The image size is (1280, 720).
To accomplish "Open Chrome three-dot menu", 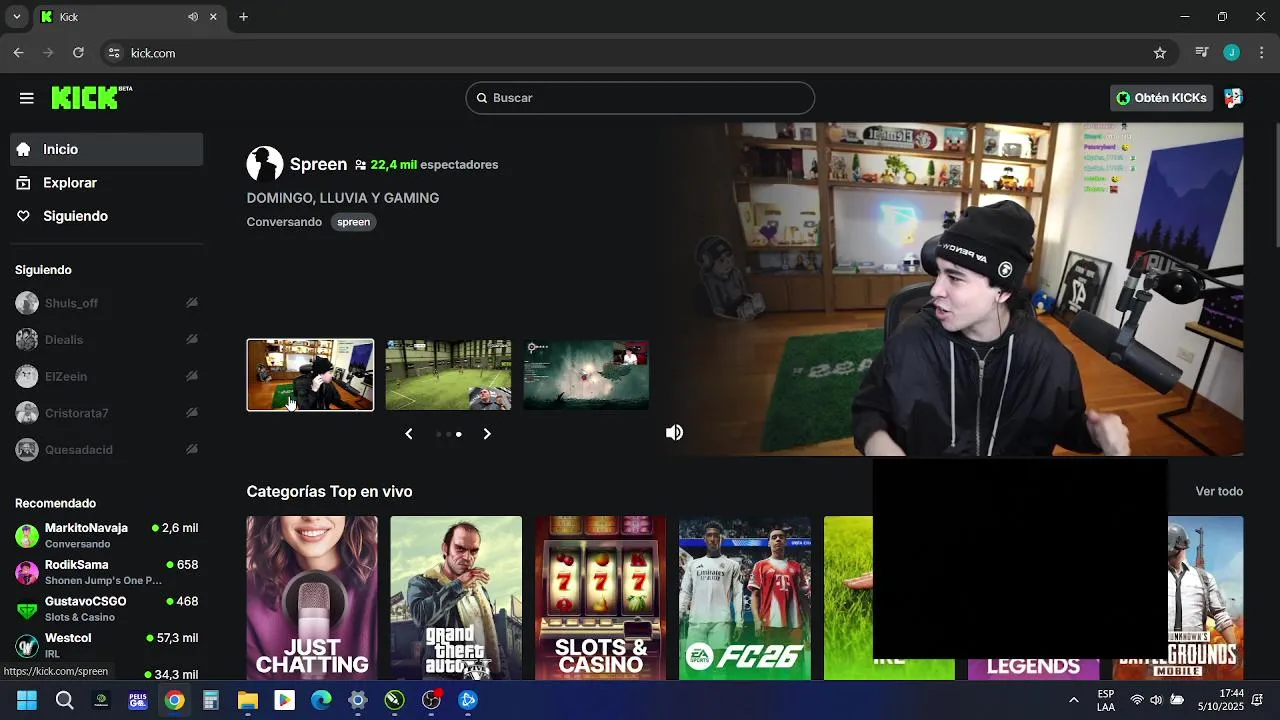I will (1262, 53).
